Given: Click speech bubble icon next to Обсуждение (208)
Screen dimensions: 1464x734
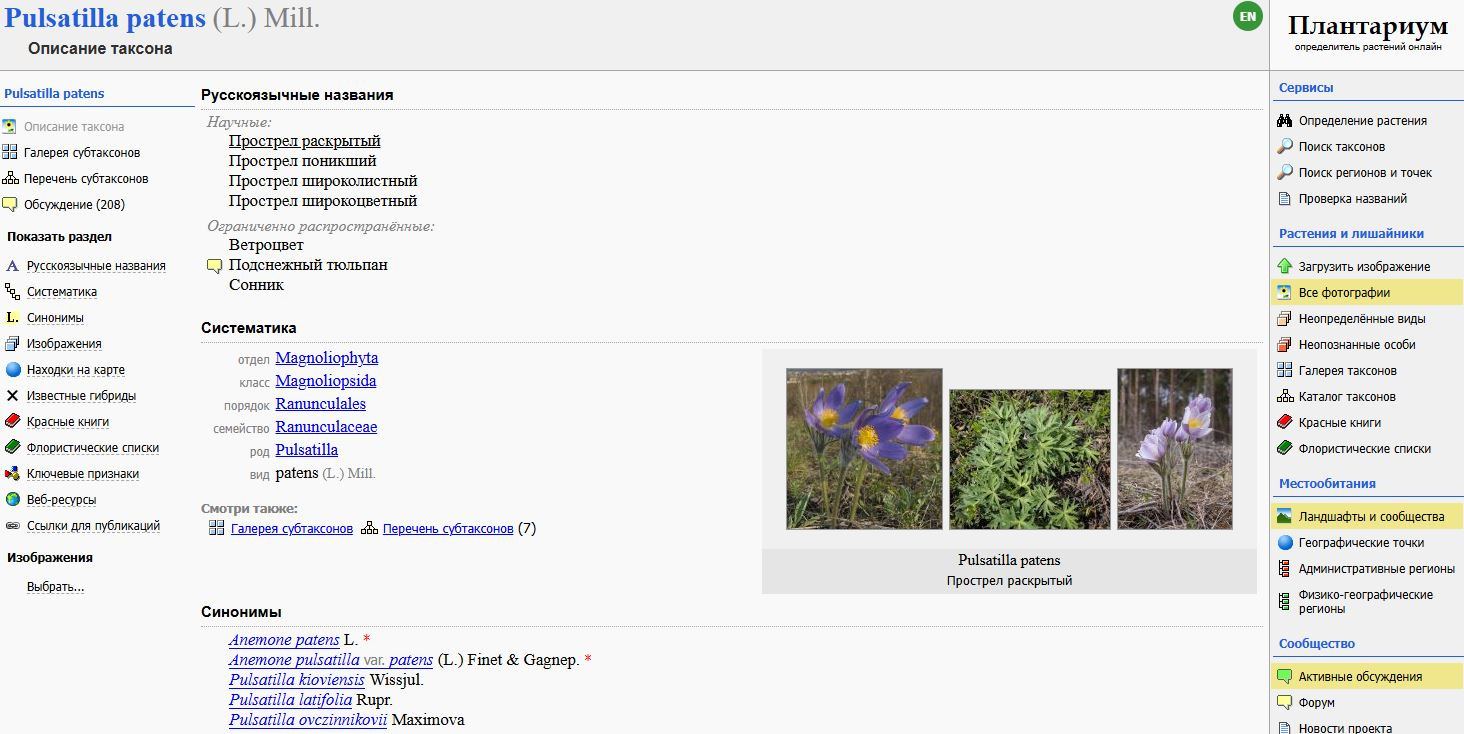Looking at the screenshot, I should coord(9,204).
